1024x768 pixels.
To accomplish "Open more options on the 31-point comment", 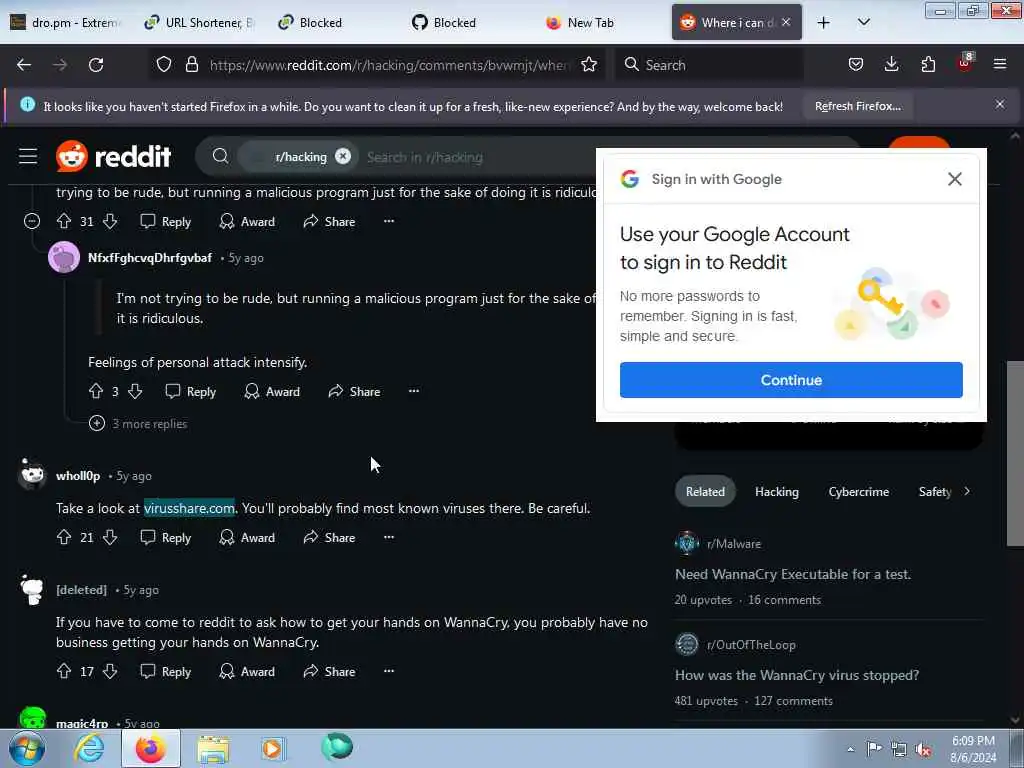I will 389,221.
